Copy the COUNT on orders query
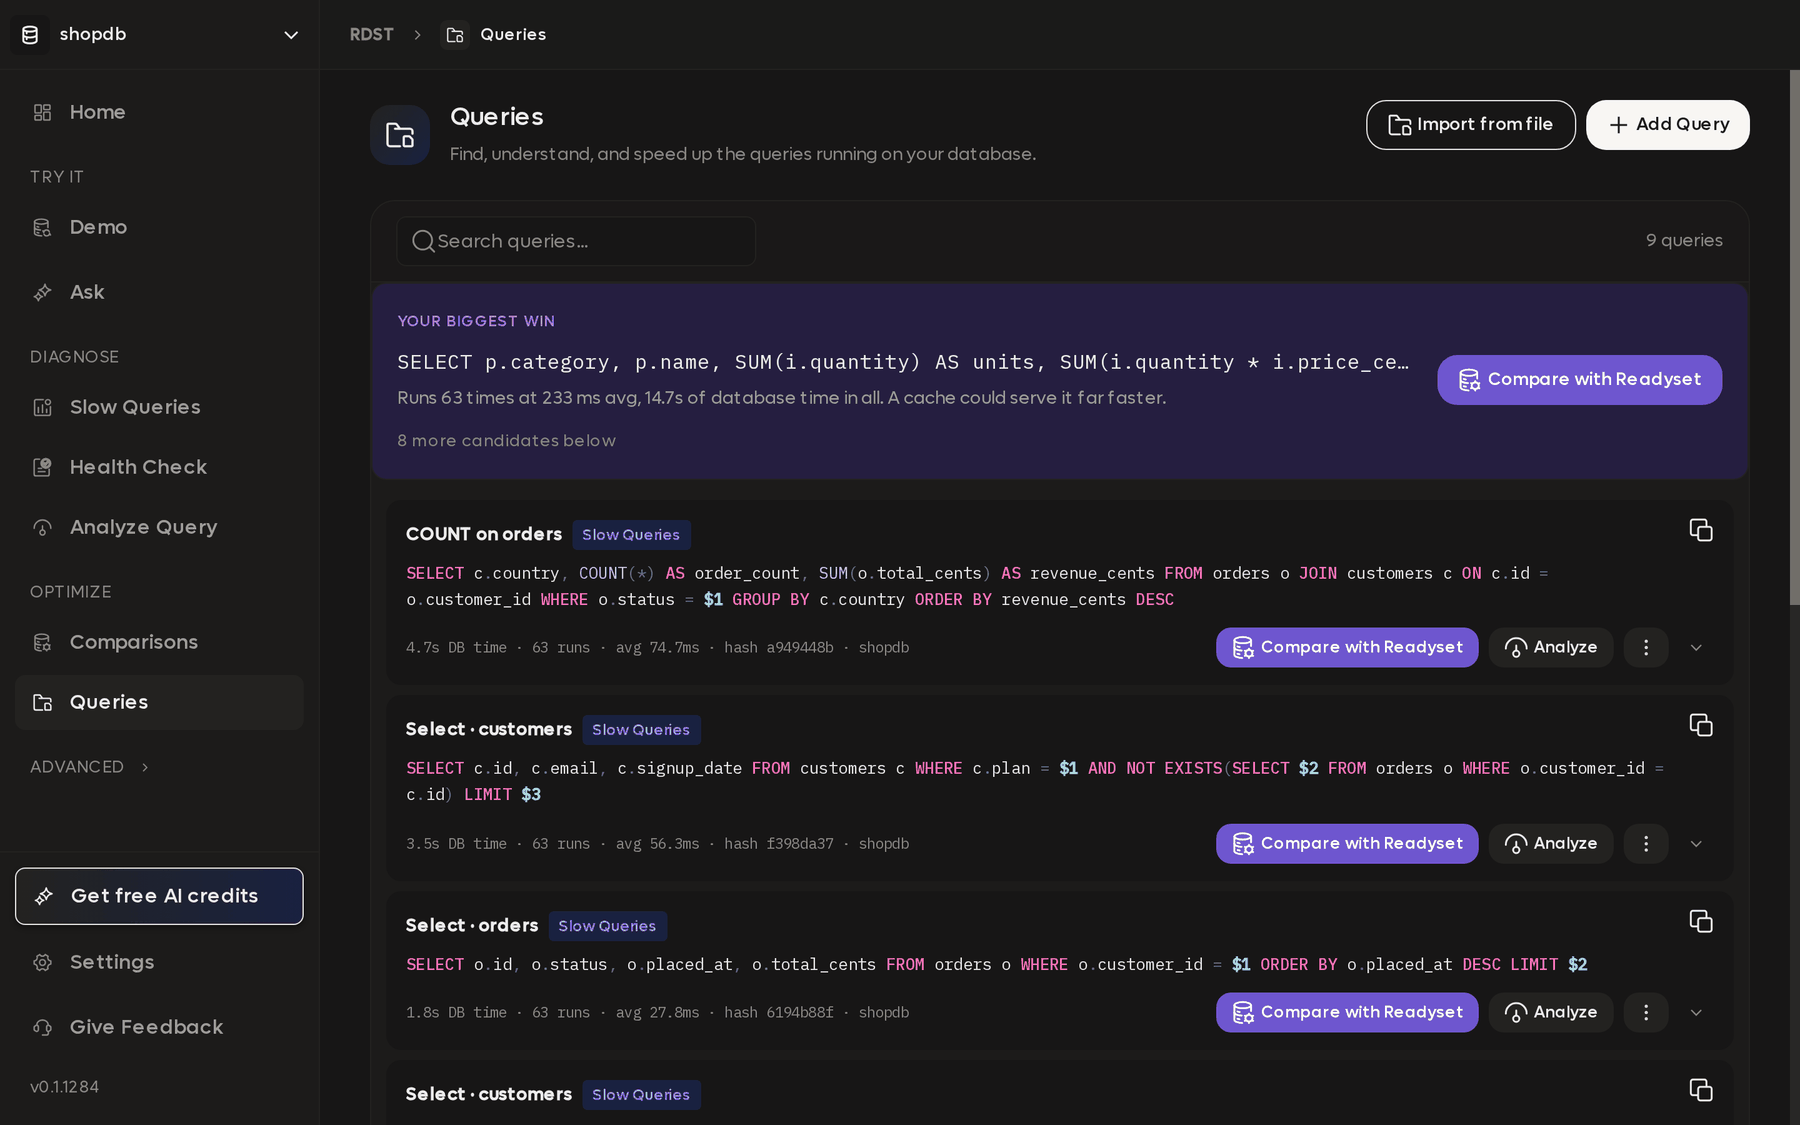Viewport: 1800px width, 1125px height. tap(1700, 530)
